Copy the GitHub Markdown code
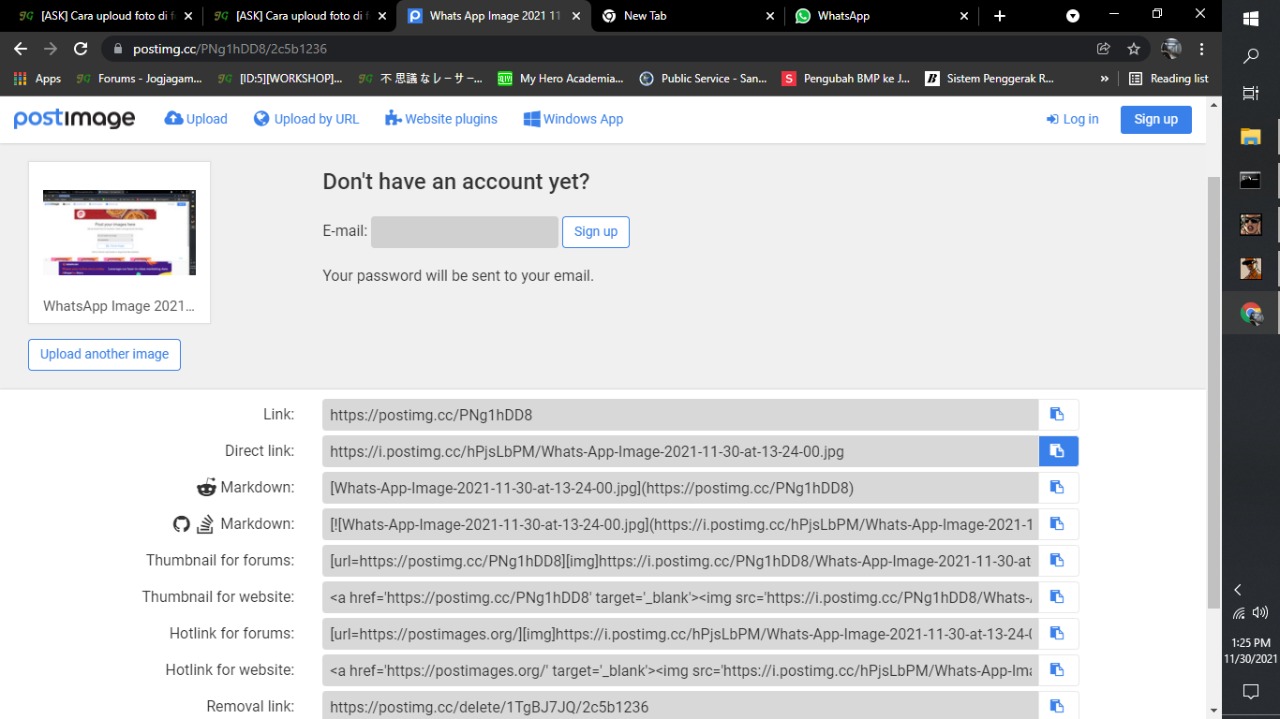This screenshot has height=719, width=1280. click(1058, 524)
